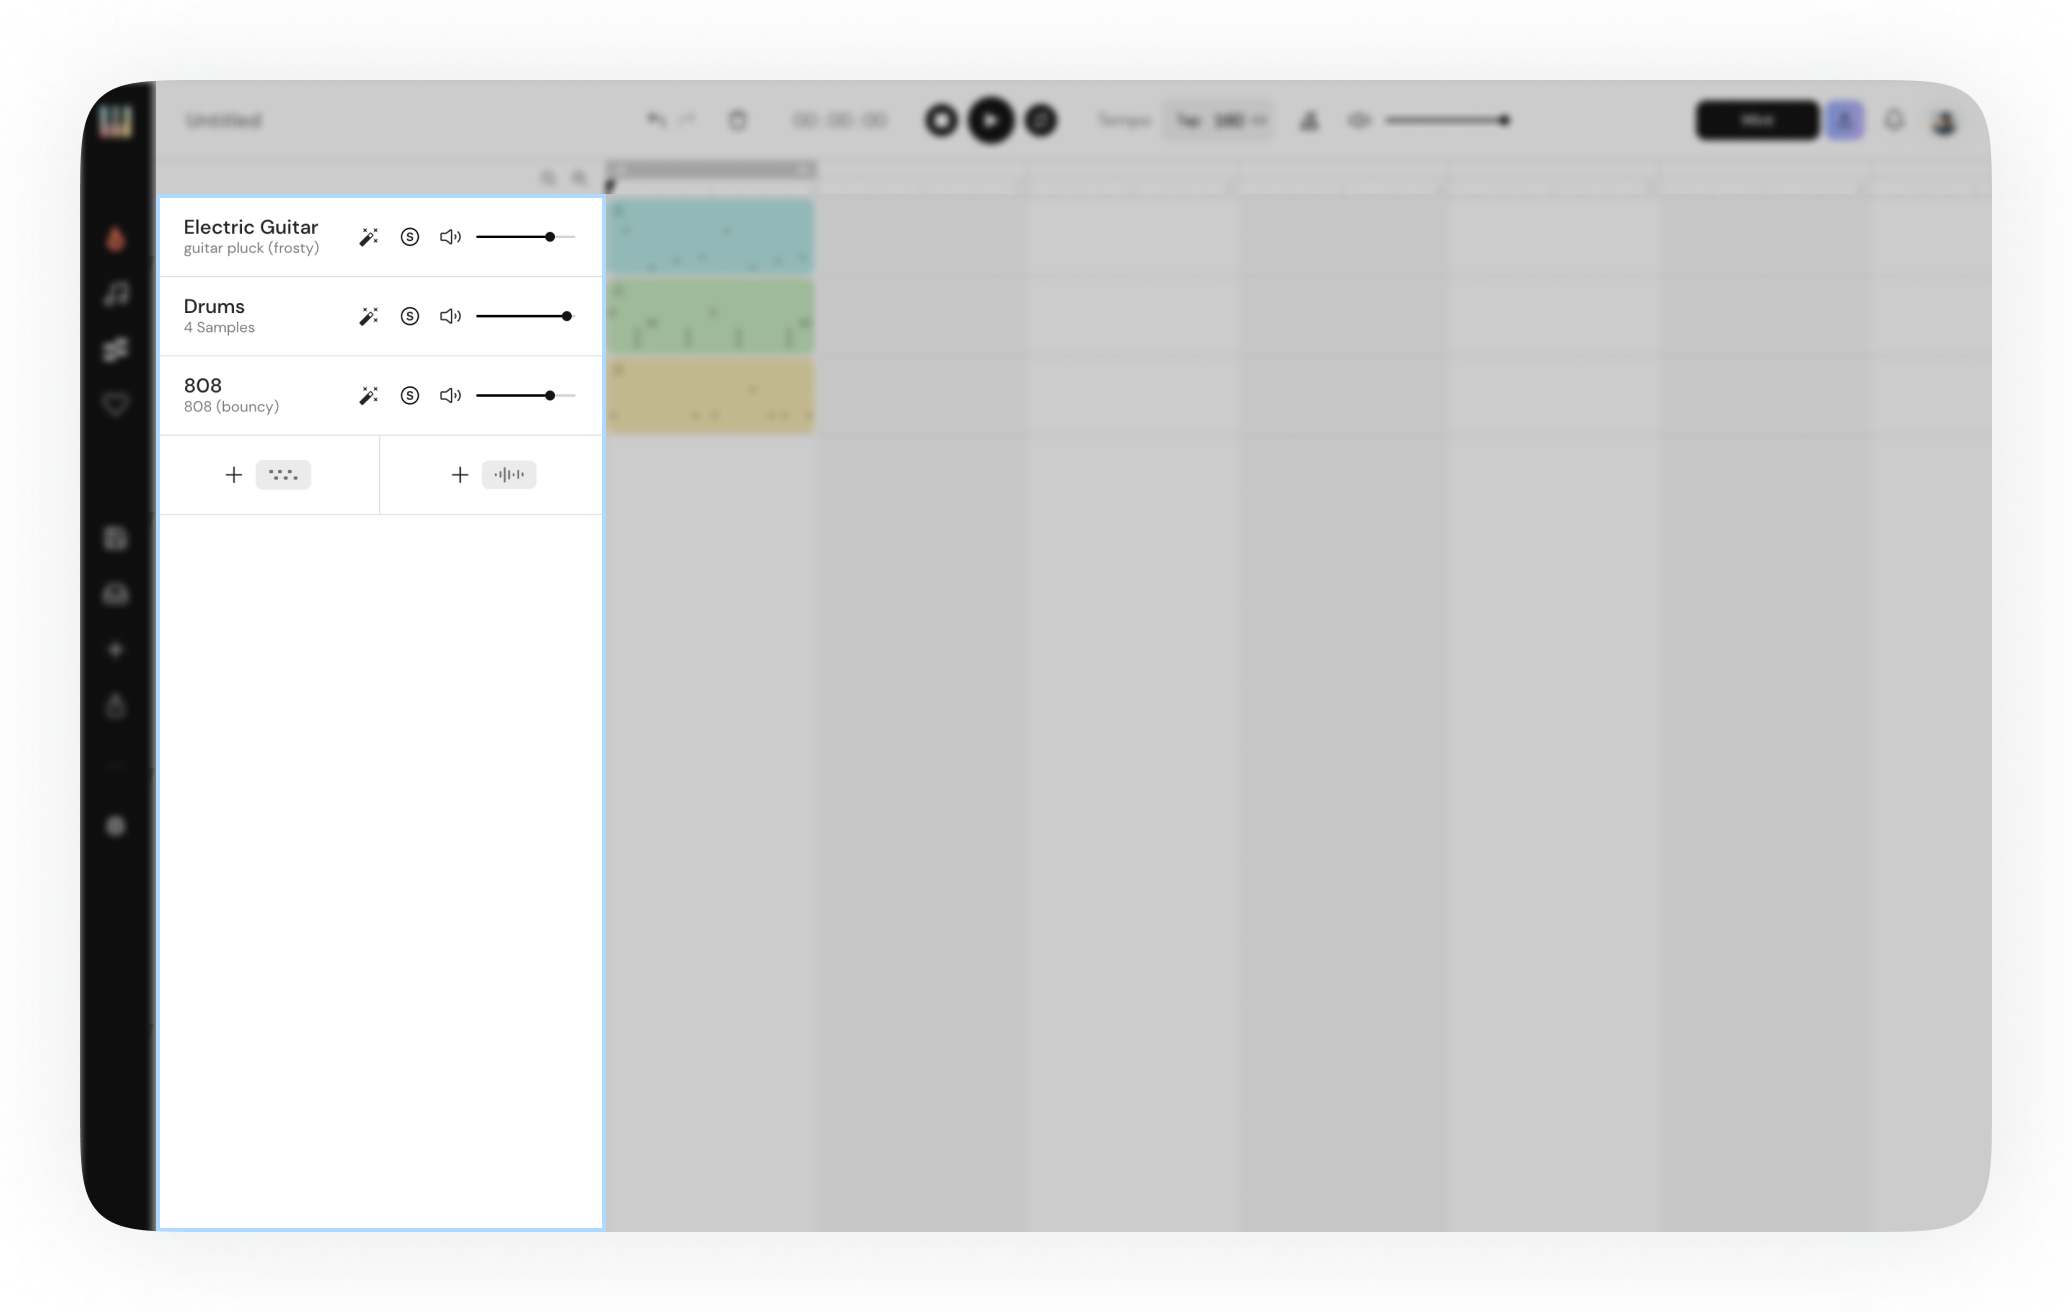Click the magic wand on 808 track
Screen dimensions: 2072x1312
pos(368,396)
